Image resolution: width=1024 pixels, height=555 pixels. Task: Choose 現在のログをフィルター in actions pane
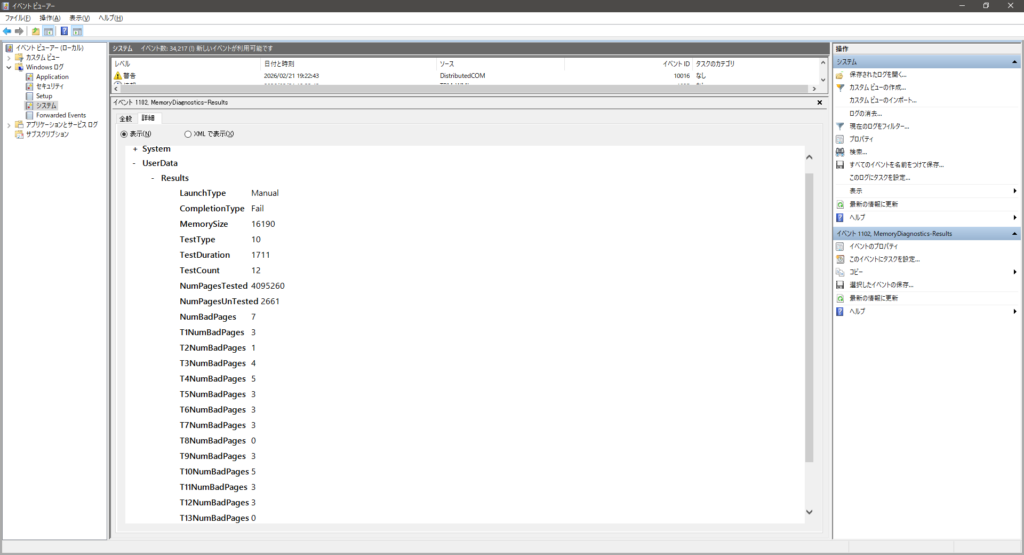point(879,126)
